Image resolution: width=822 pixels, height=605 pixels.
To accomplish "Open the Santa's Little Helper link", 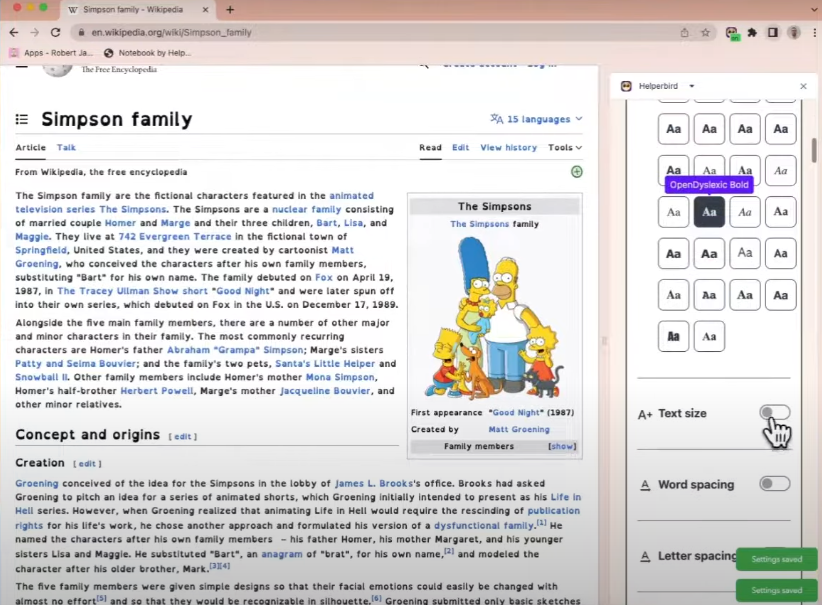I will (x=325, y=363).
